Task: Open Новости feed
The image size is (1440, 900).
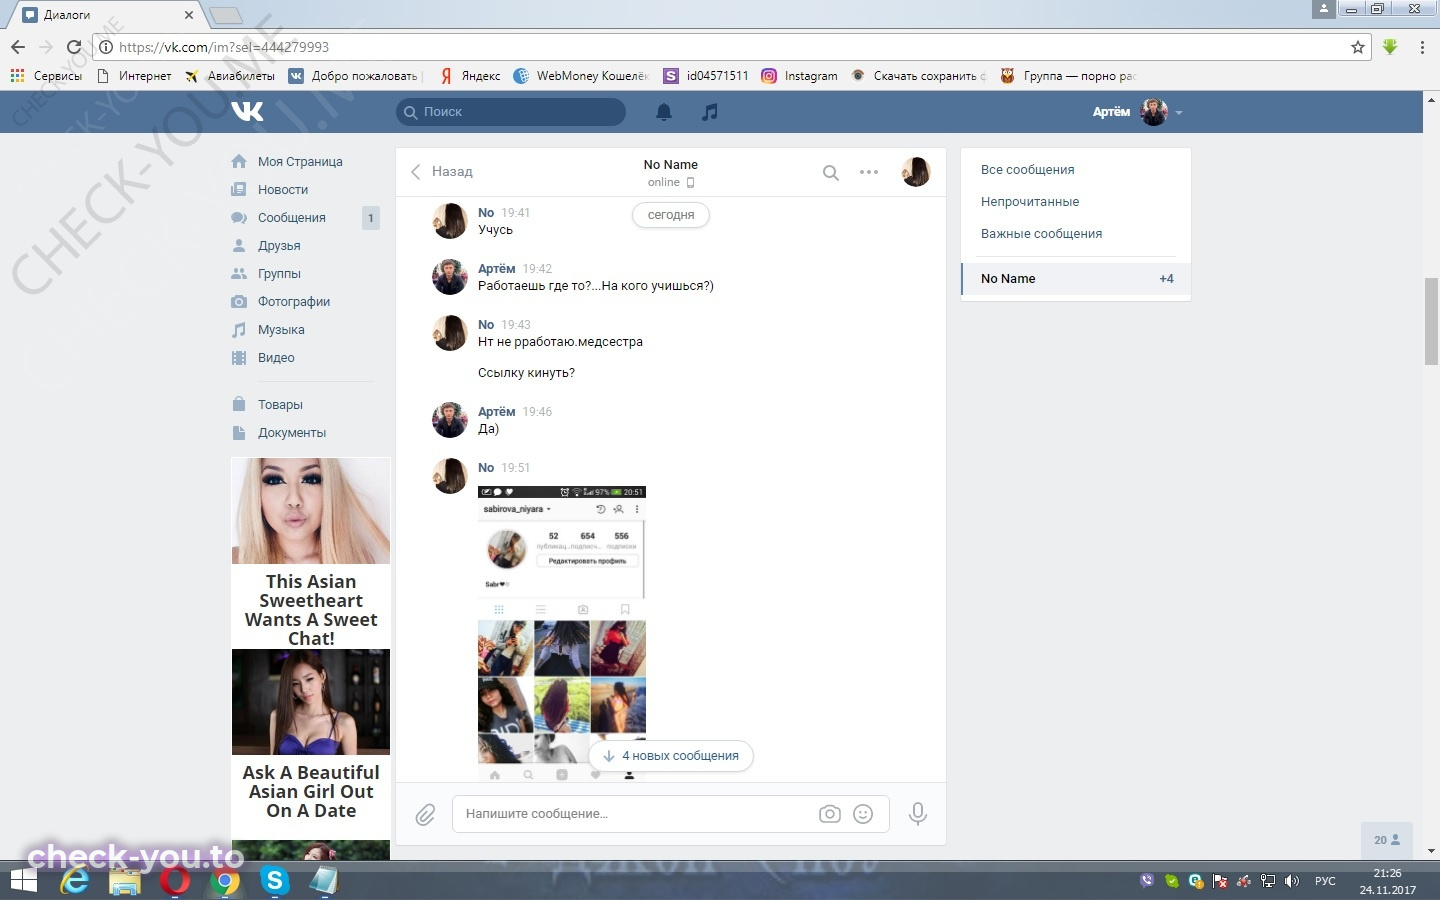Action: 283,189
